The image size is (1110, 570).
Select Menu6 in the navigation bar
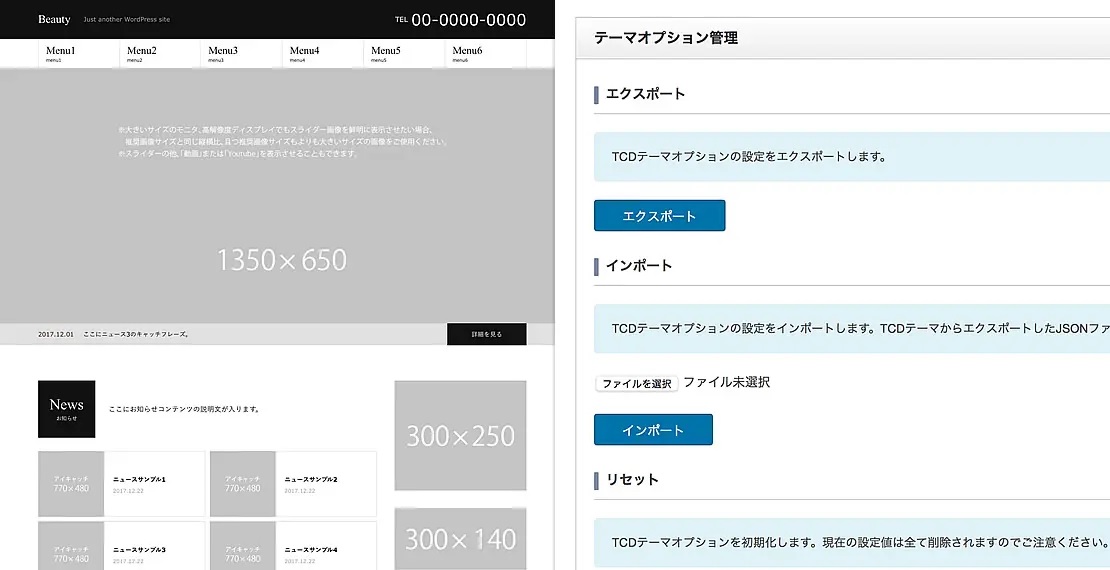click(467, 53)
